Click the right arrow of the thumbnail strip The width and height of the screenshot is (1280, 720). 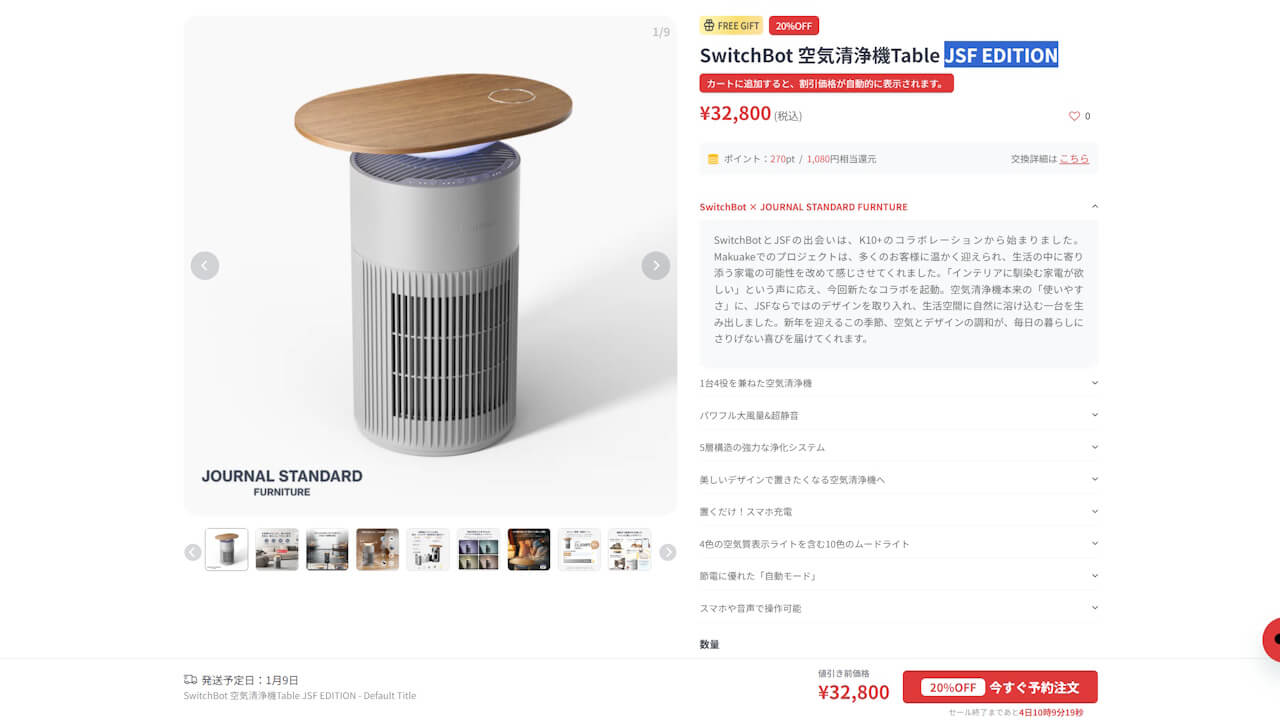(x=667, y=550)
